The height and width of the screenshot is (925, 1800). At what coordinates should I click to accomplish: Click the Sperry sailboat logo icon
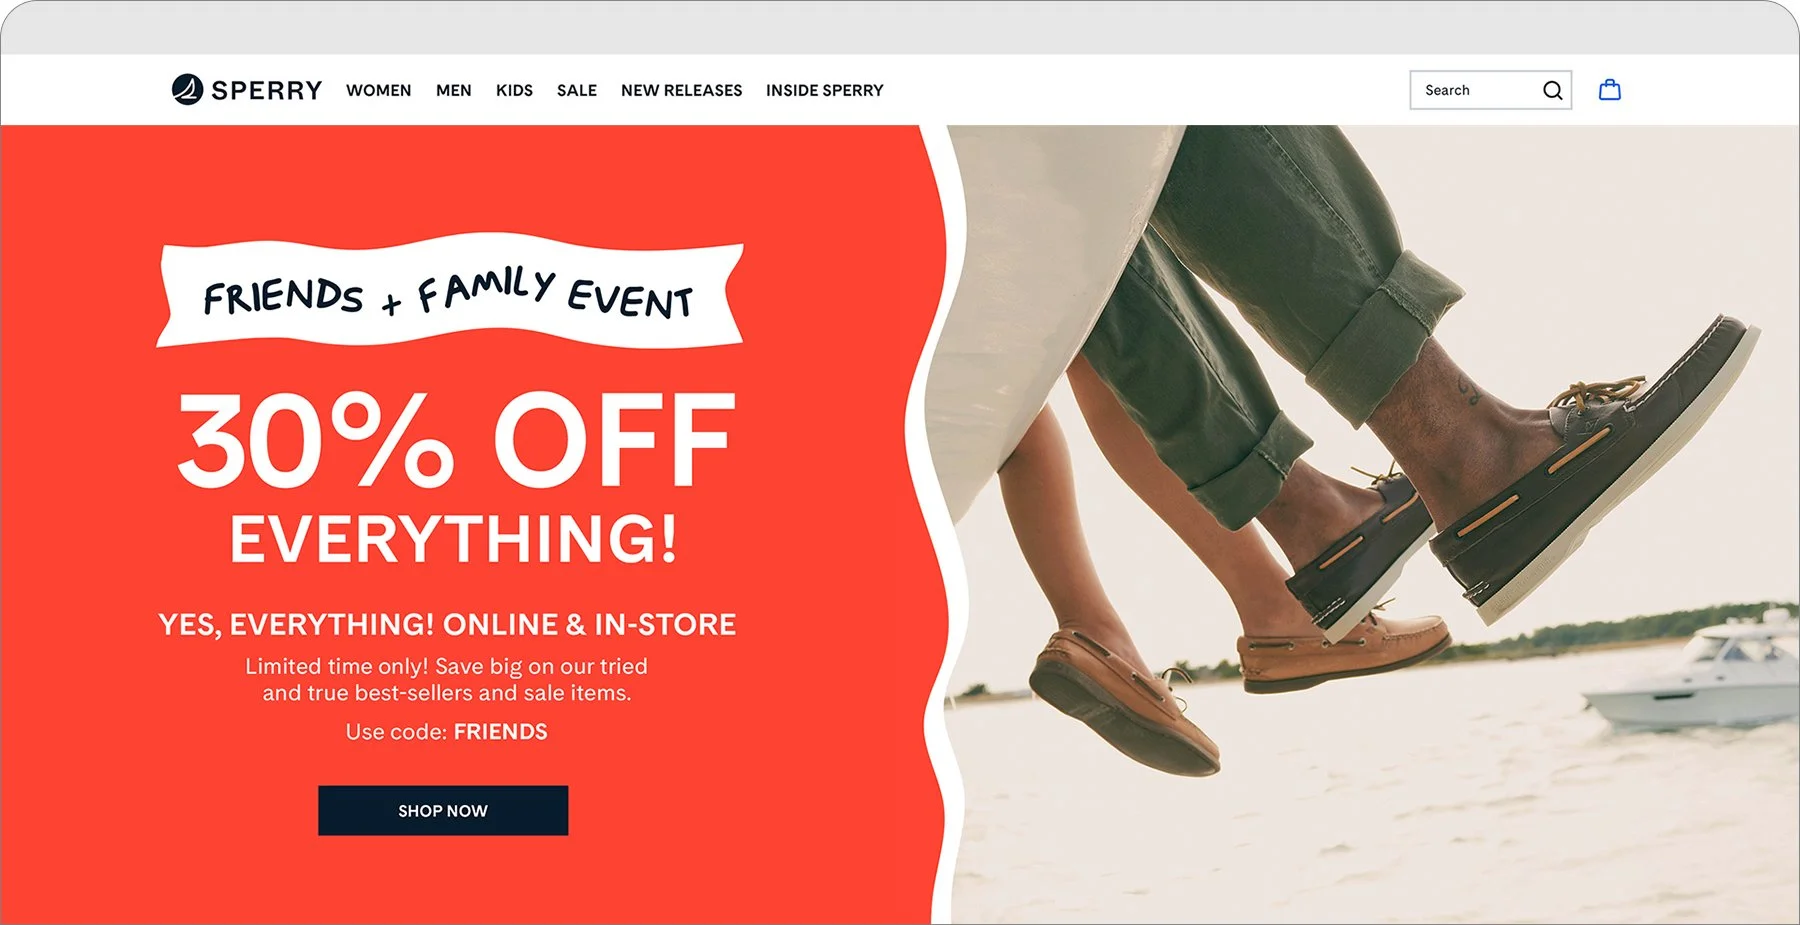click(x=187, y=90)
